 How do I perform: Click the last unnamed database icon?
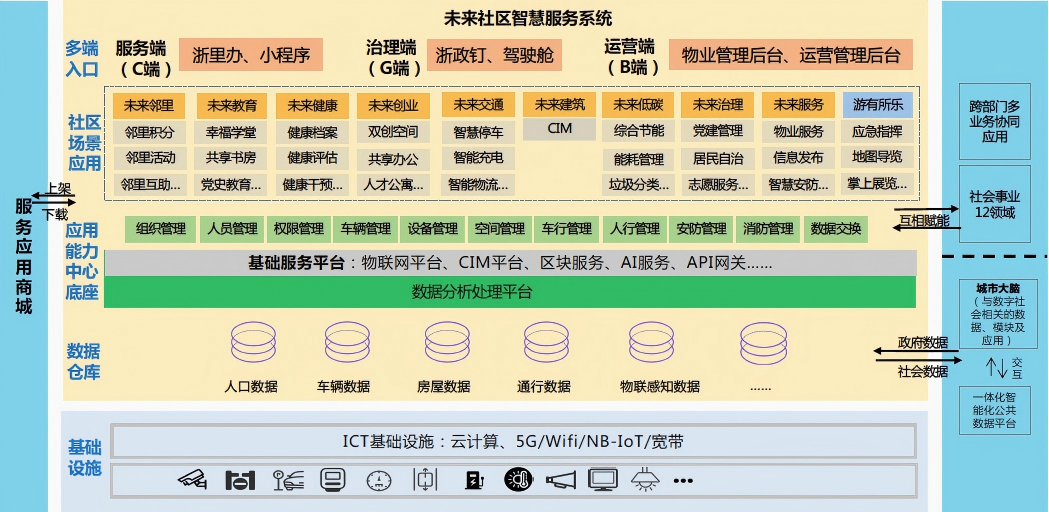tap(763, 343)
